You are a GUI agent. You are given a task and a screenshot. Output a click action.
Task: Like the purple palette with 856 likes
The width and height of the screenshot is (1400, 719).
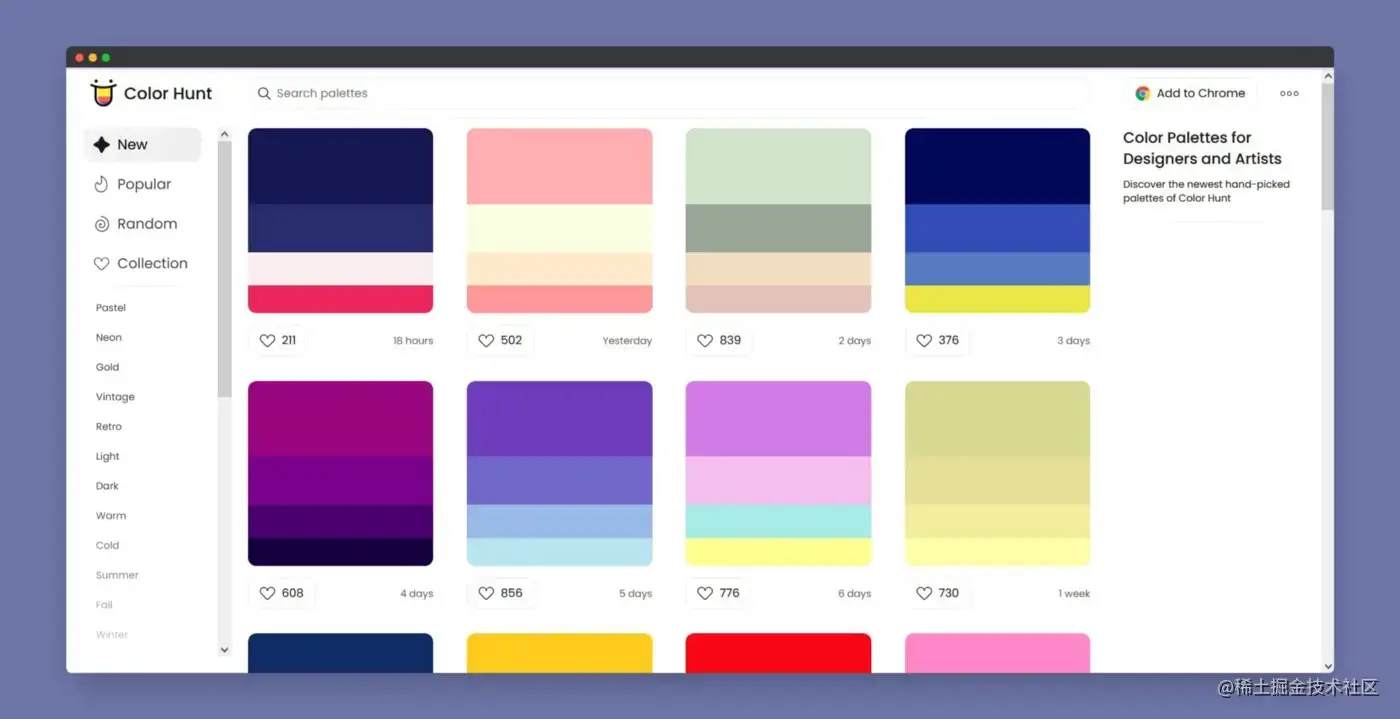(486, 593)
